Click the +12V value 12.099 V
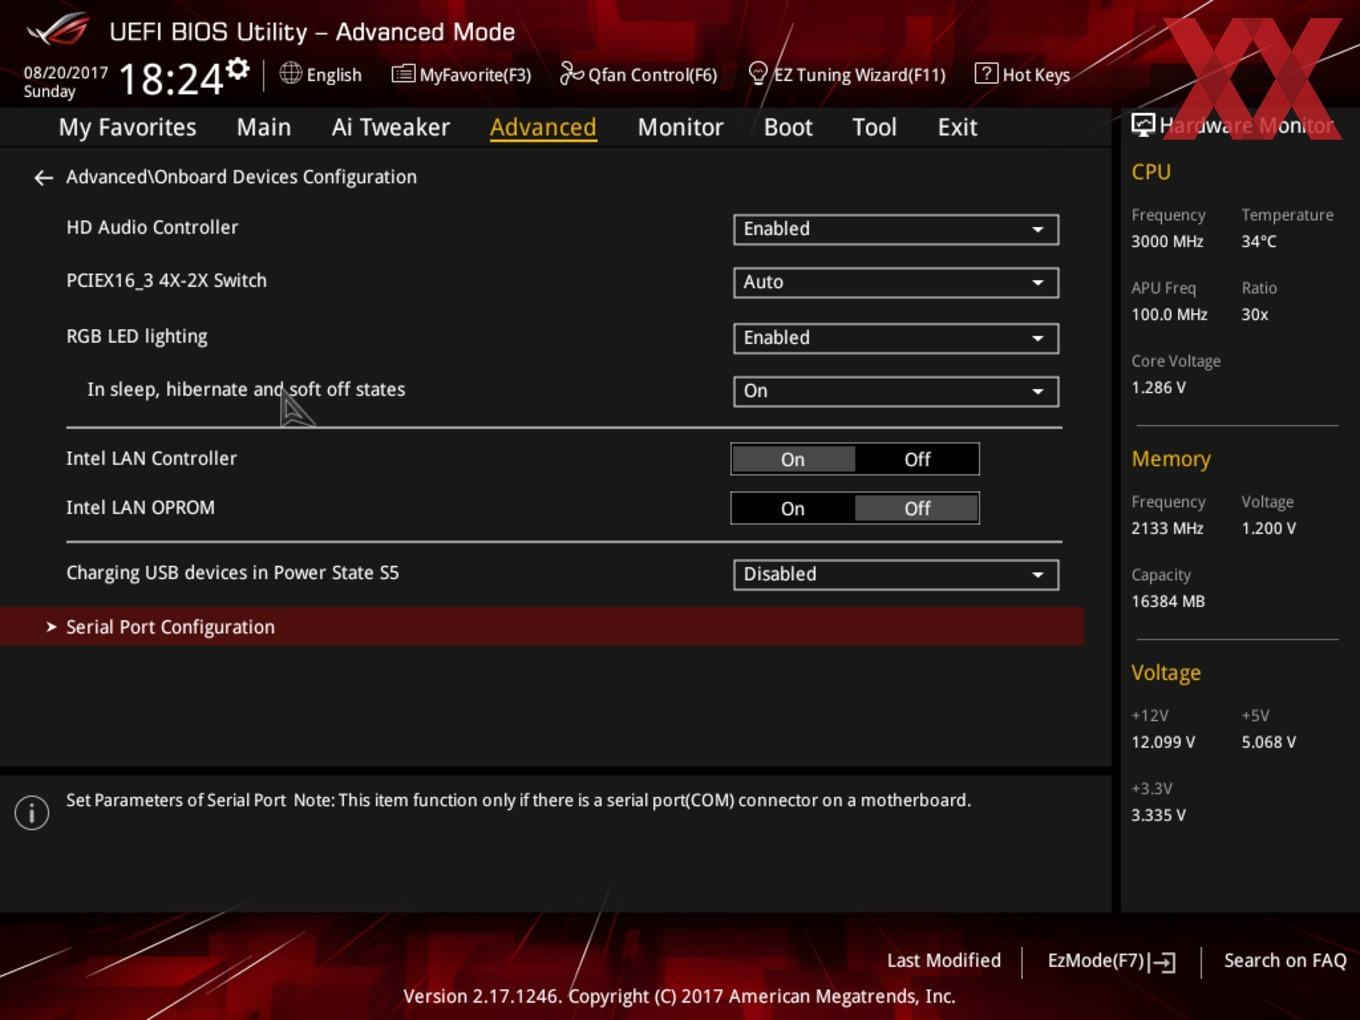This screenshot has height=1020, width=1360. (x=1163, y=742)
